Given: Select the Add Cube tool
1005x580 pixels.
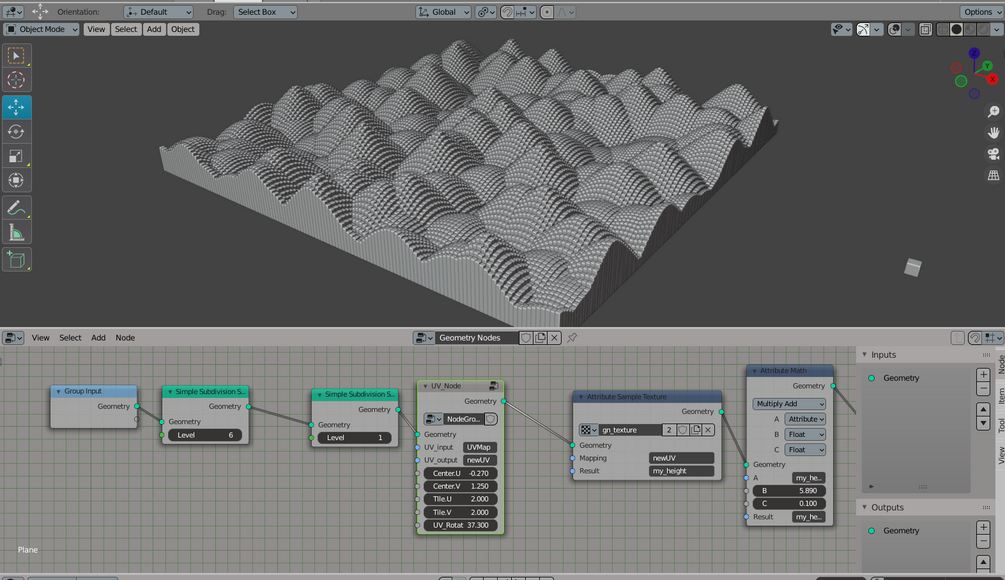Looking at the screenshot, I should coord(17,258).
